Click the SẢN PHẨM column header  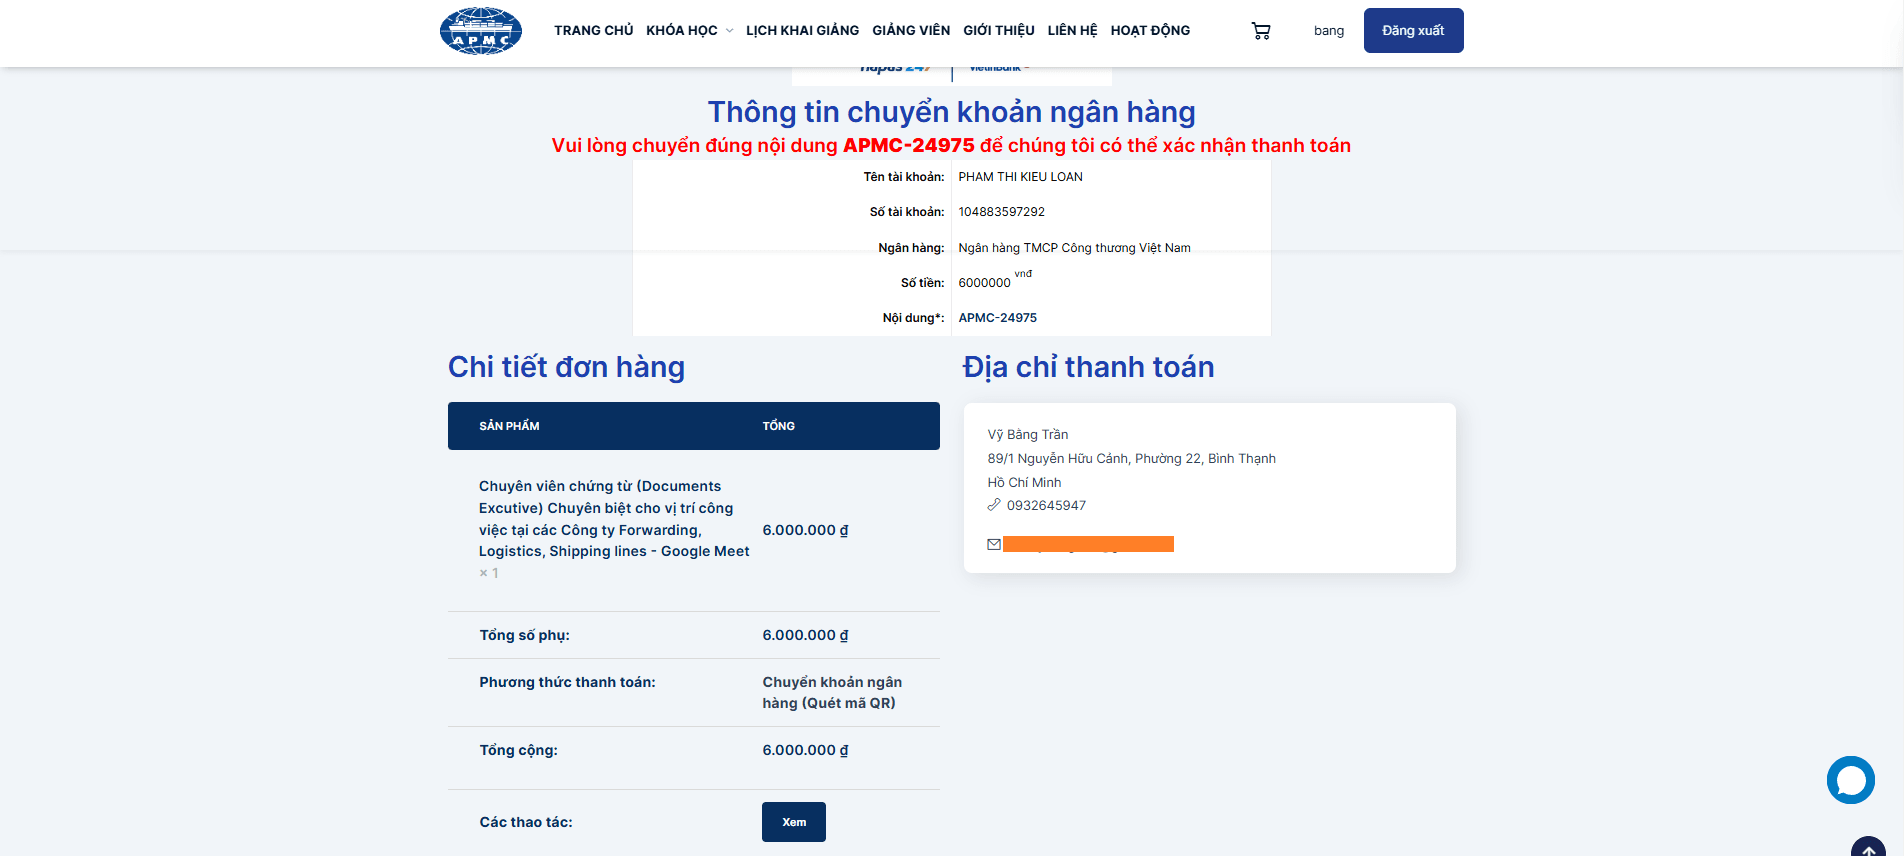click(x=509, y=426)
